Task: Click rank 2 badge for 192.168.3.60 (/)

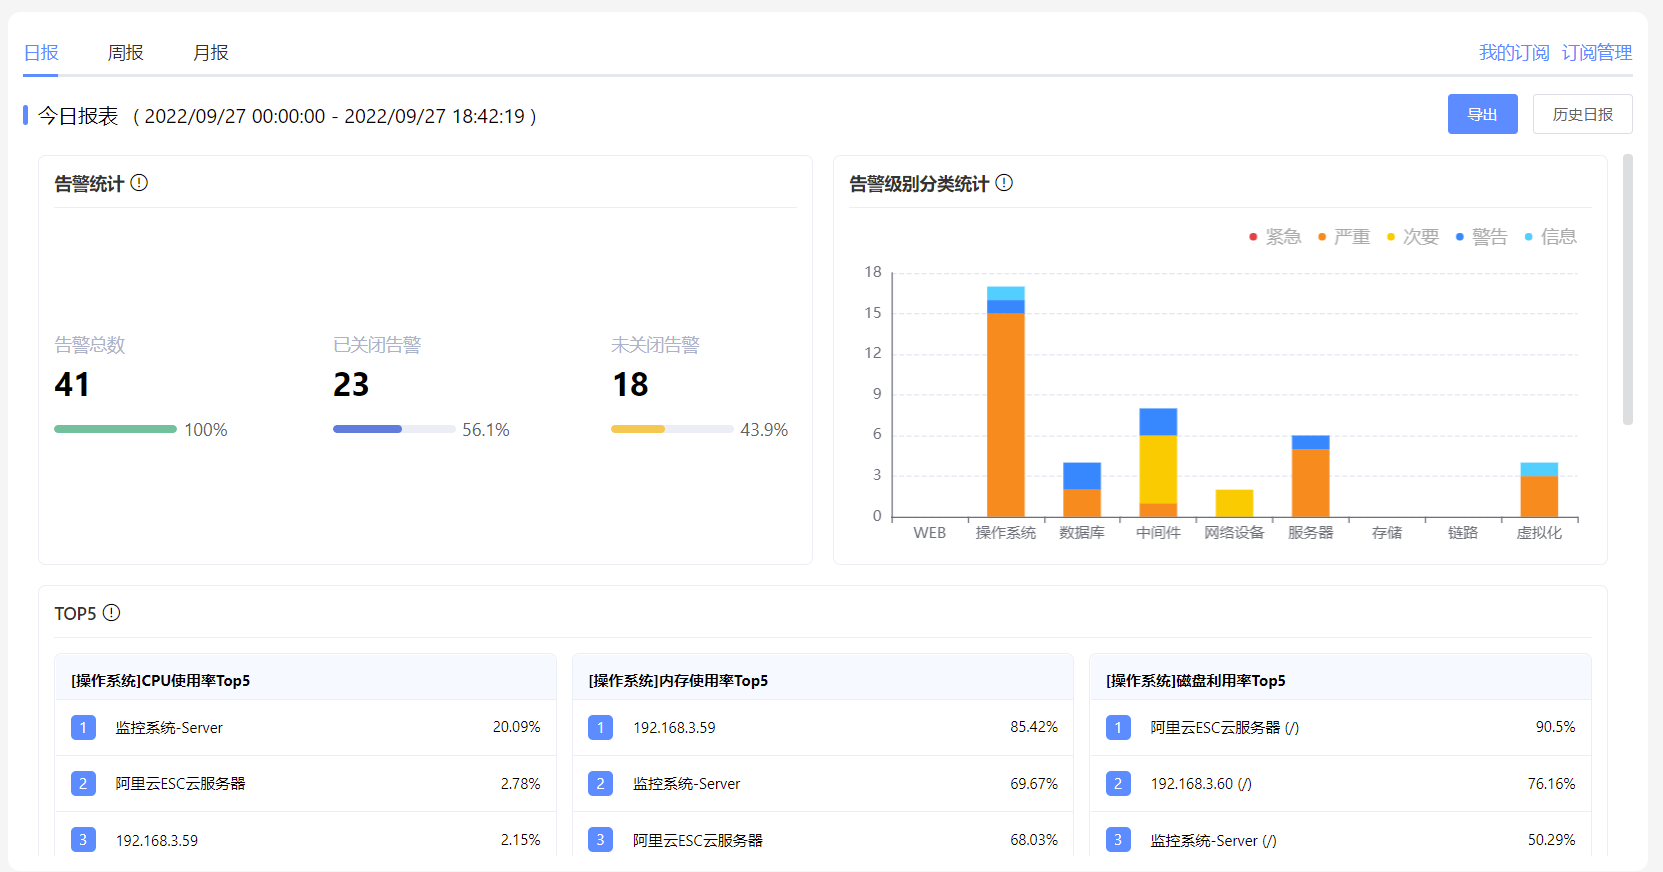Action: (1118, 783)
